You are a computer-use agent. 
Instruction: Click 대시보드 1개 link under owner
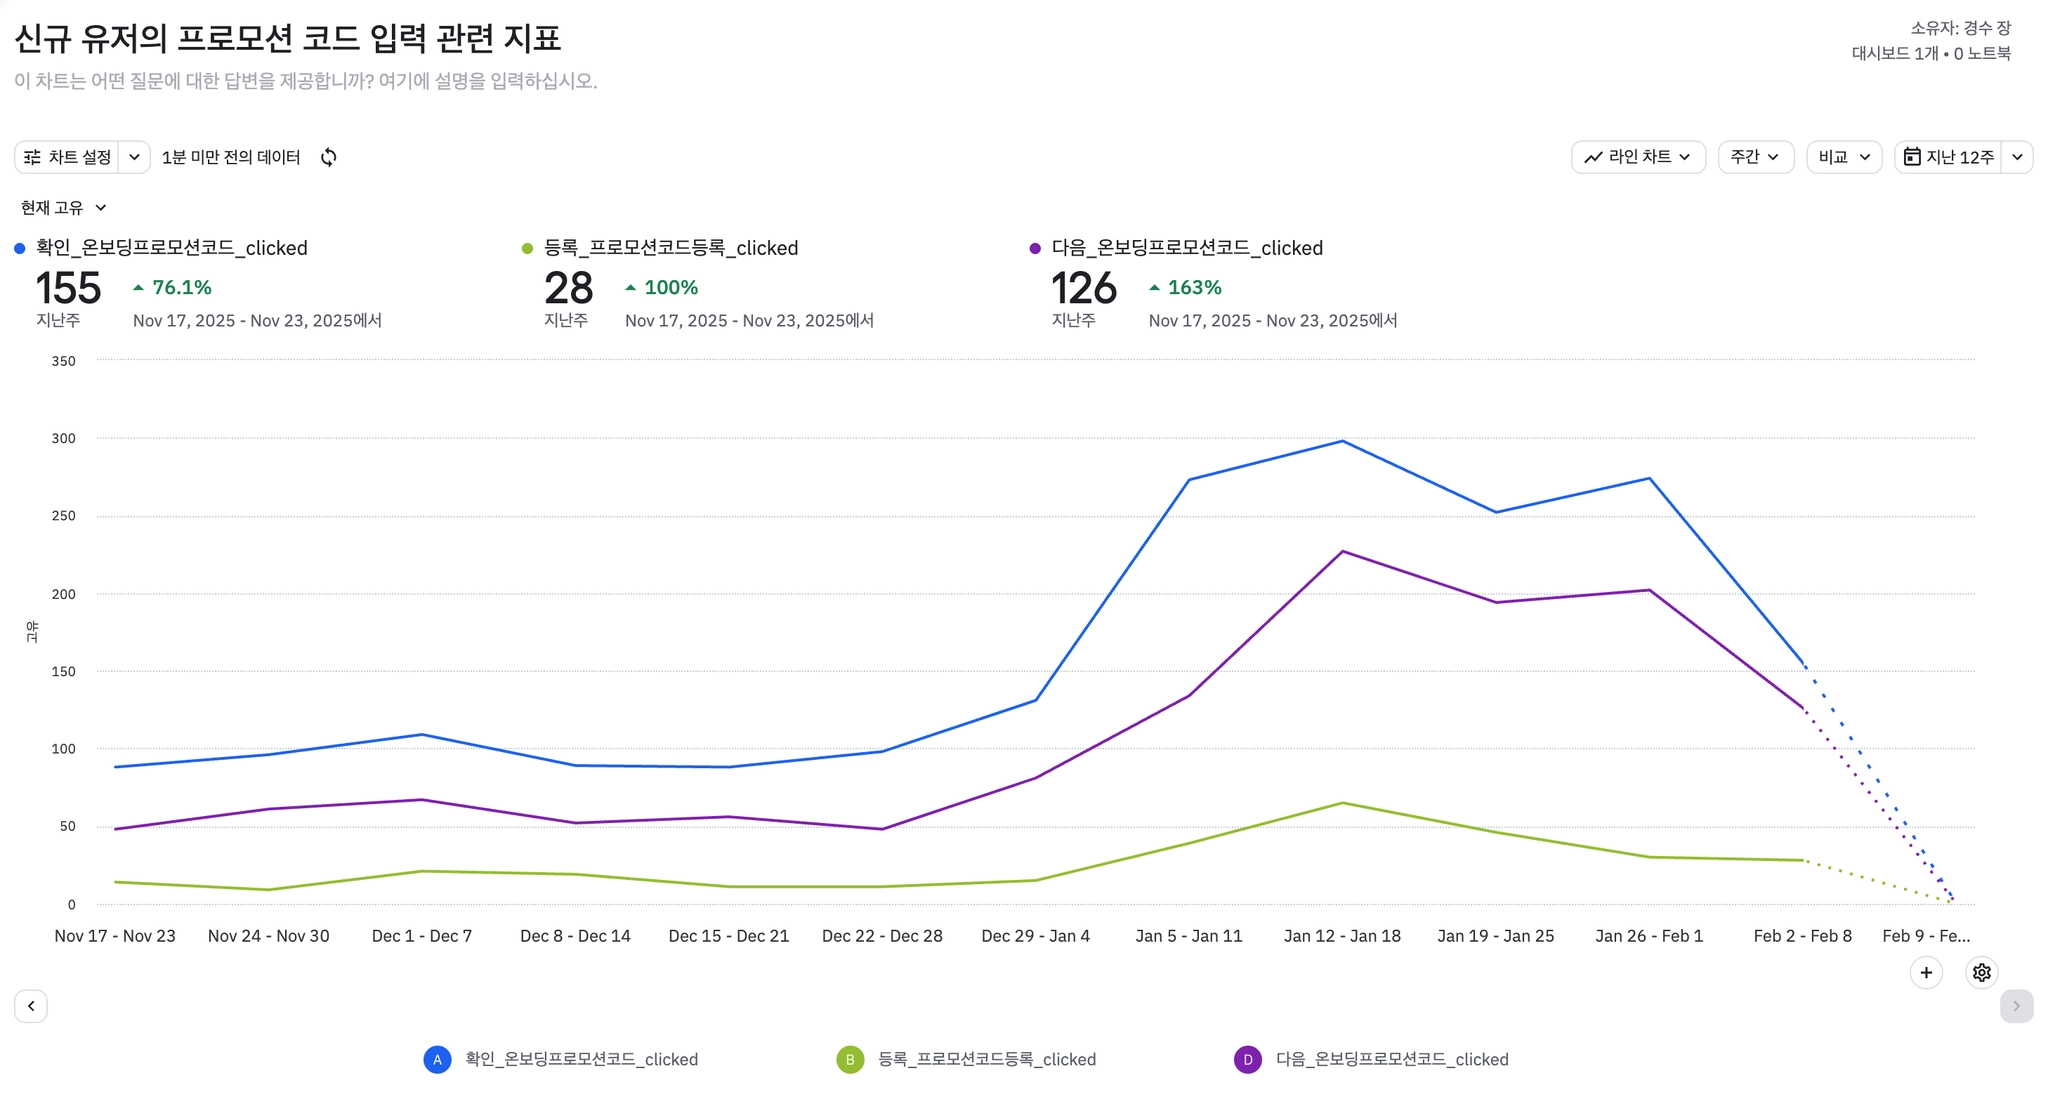coord(1894,53)
